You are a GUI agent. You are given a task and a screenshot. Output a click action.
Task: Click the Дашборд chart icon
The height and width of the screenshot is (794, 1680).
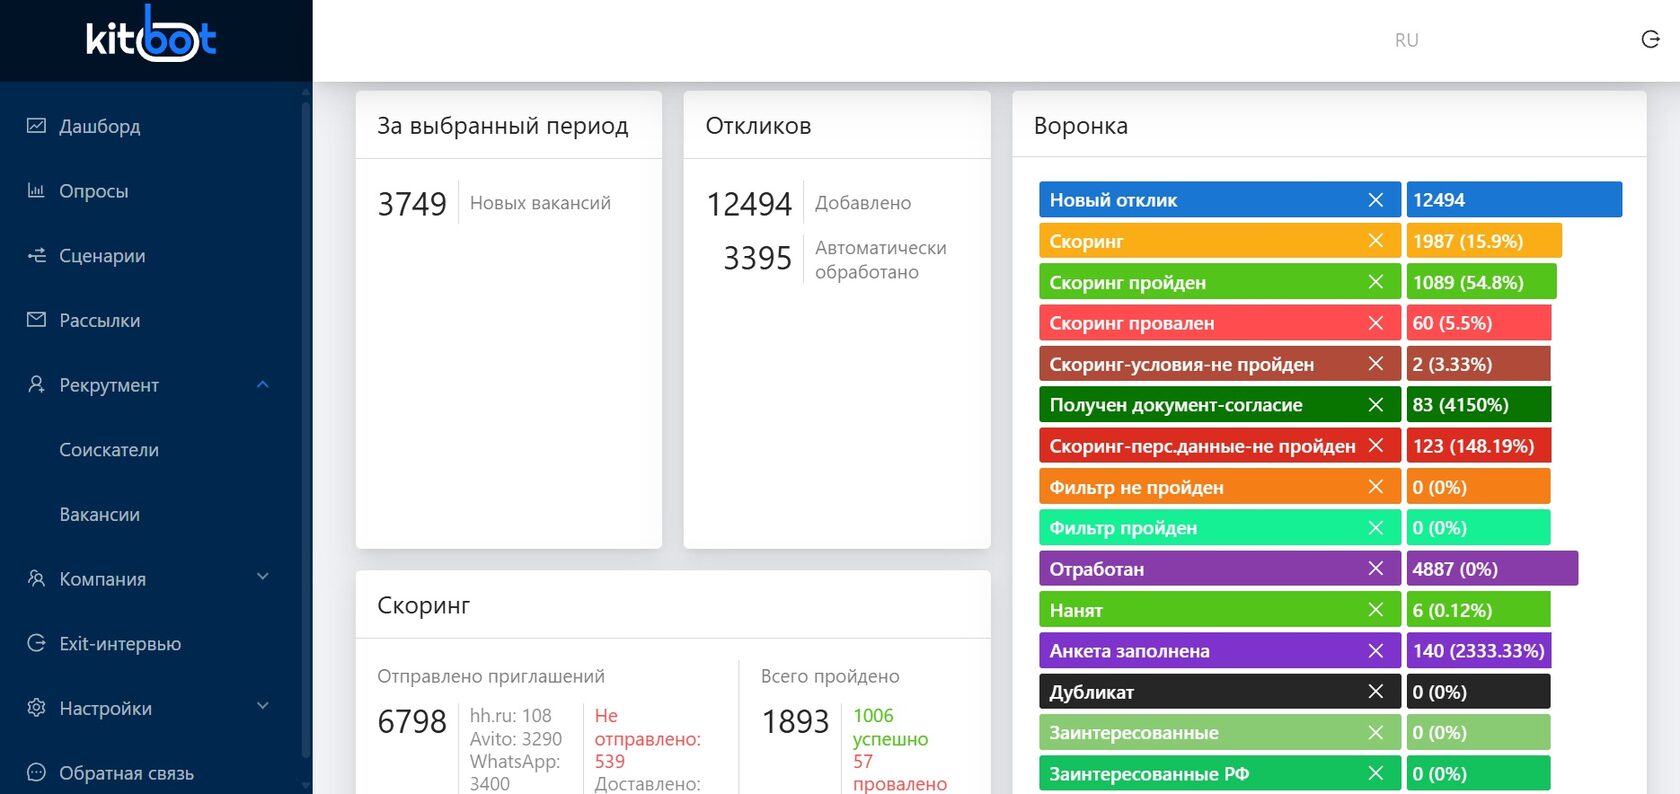coord(36,126)
